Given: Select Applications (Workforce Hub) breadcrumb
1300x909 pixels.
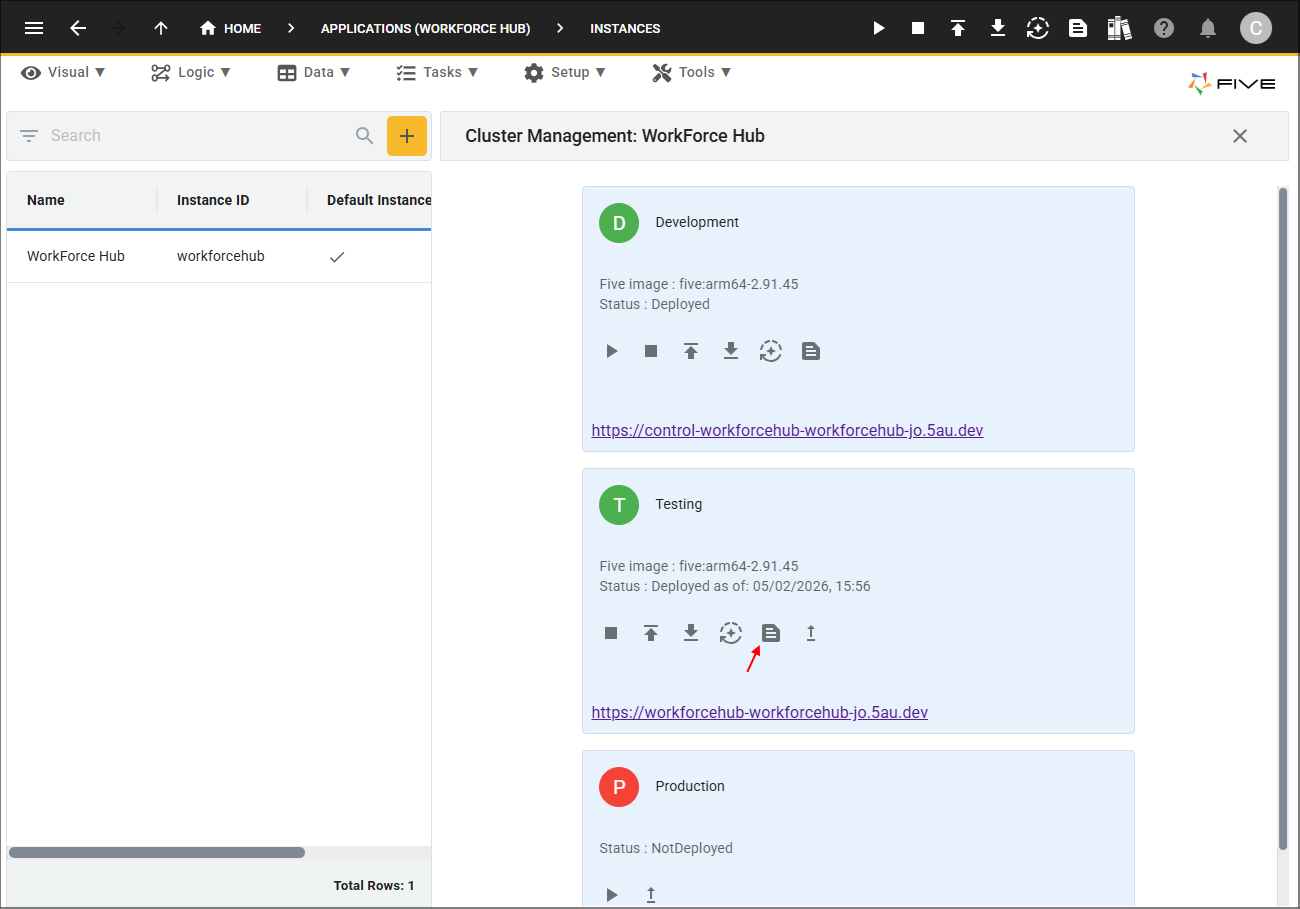Looking at the screenshot, I should pyautogui.click(x=426, y=28).
